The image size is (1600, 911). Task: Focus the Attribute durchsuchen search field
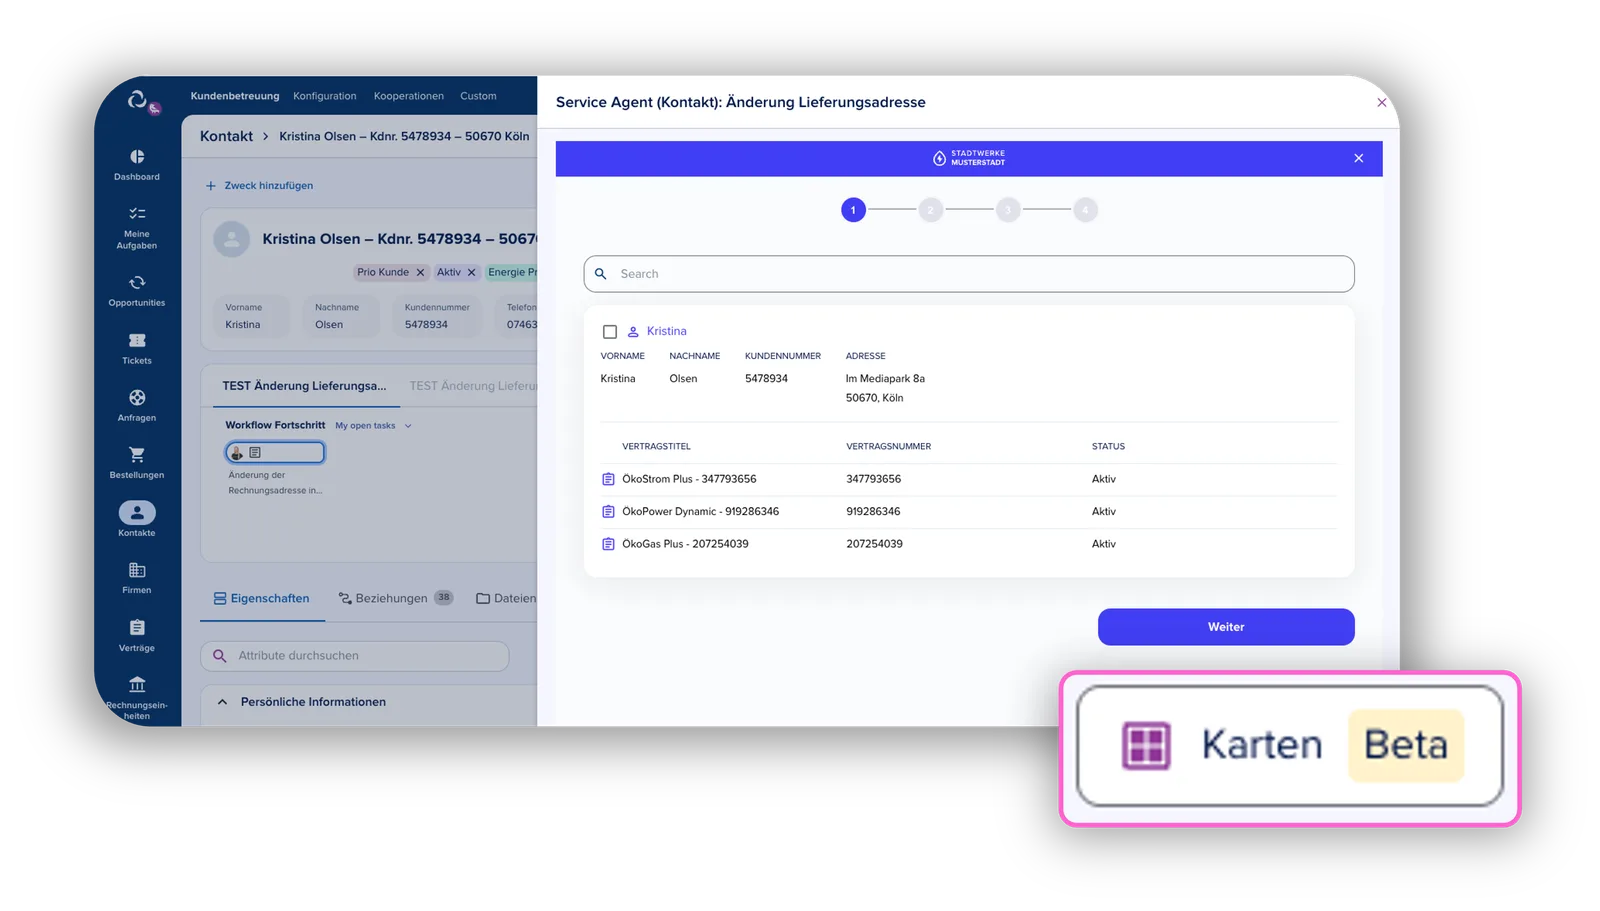click(x=355, y=656)
